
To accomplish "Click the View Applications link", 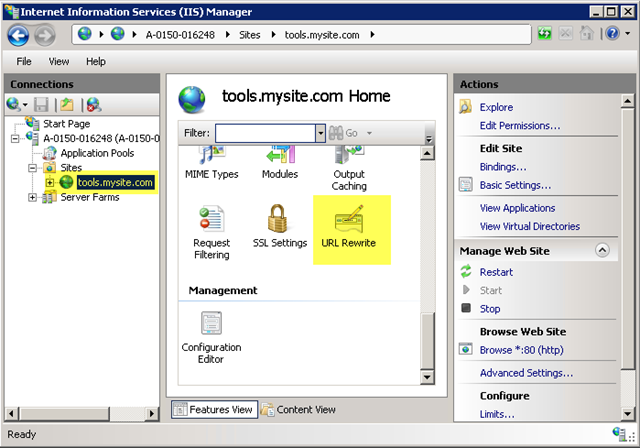I will (x=518, y=208).
